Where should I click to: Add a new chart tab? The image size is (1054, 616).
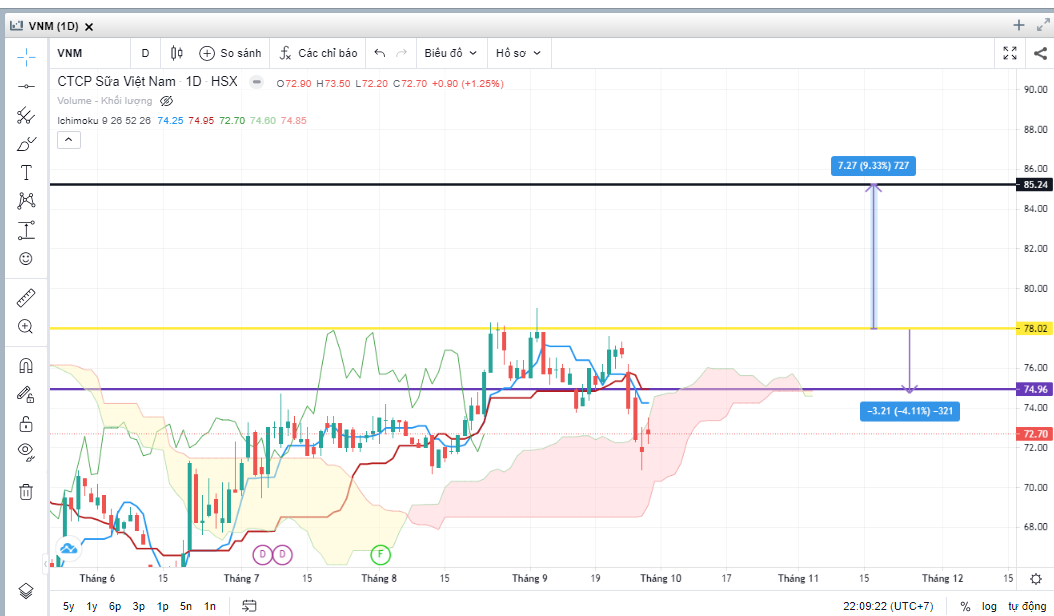(1019, 26)
